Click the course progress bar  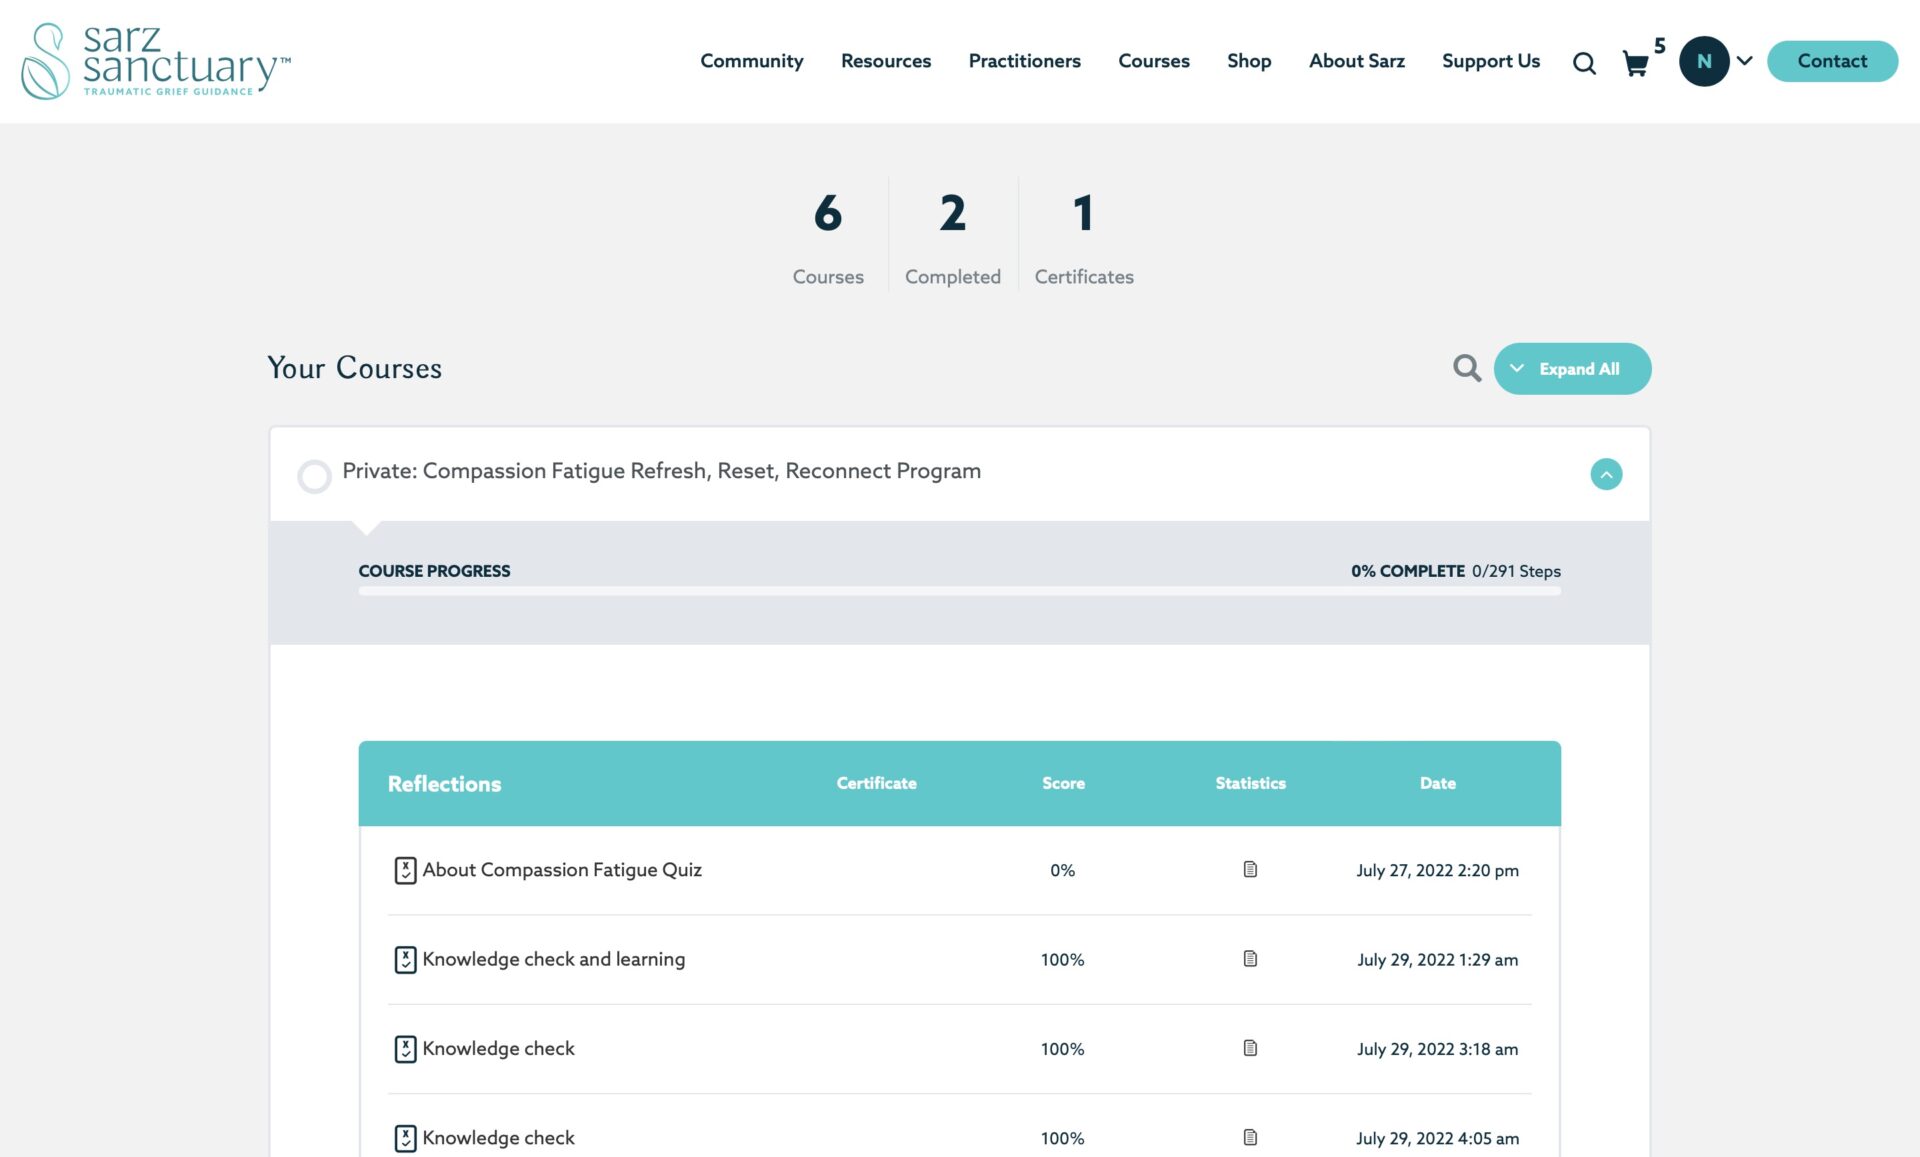(x=959, y=591)
